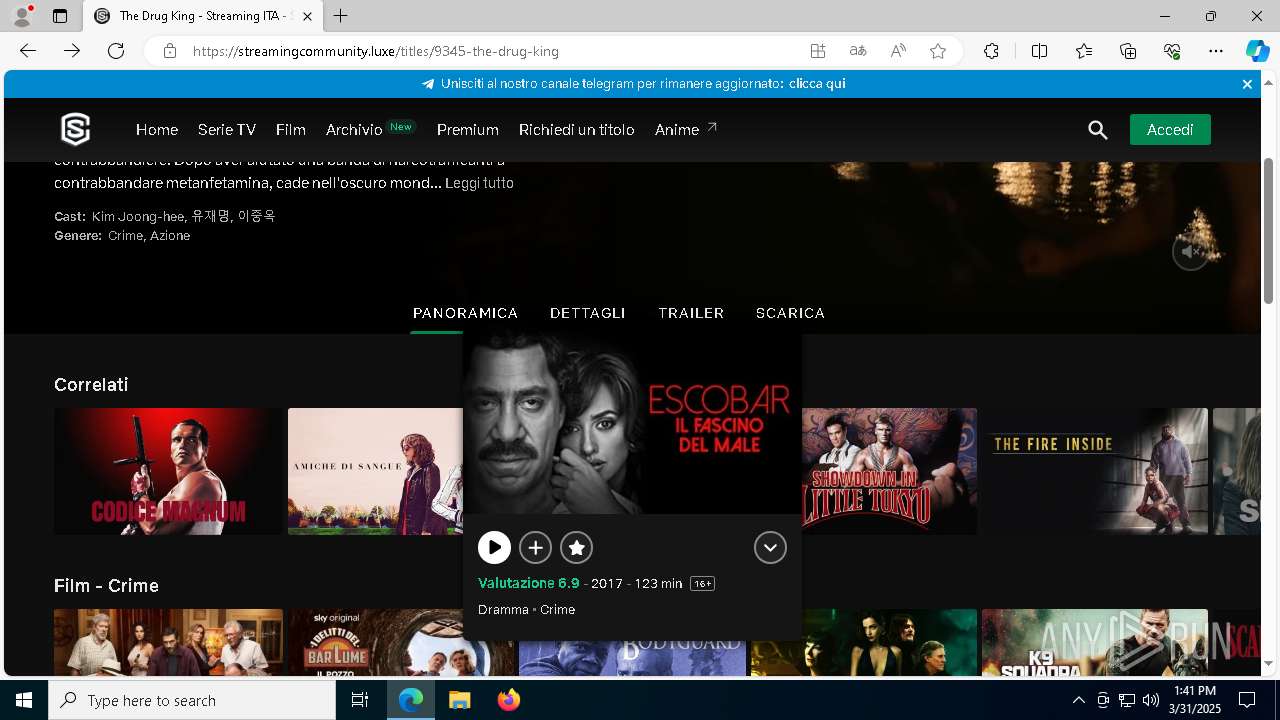This screenshot has height=720, width=1280.
Task: Add Escobar to my list with plus icon
Action: coord(536,547)
